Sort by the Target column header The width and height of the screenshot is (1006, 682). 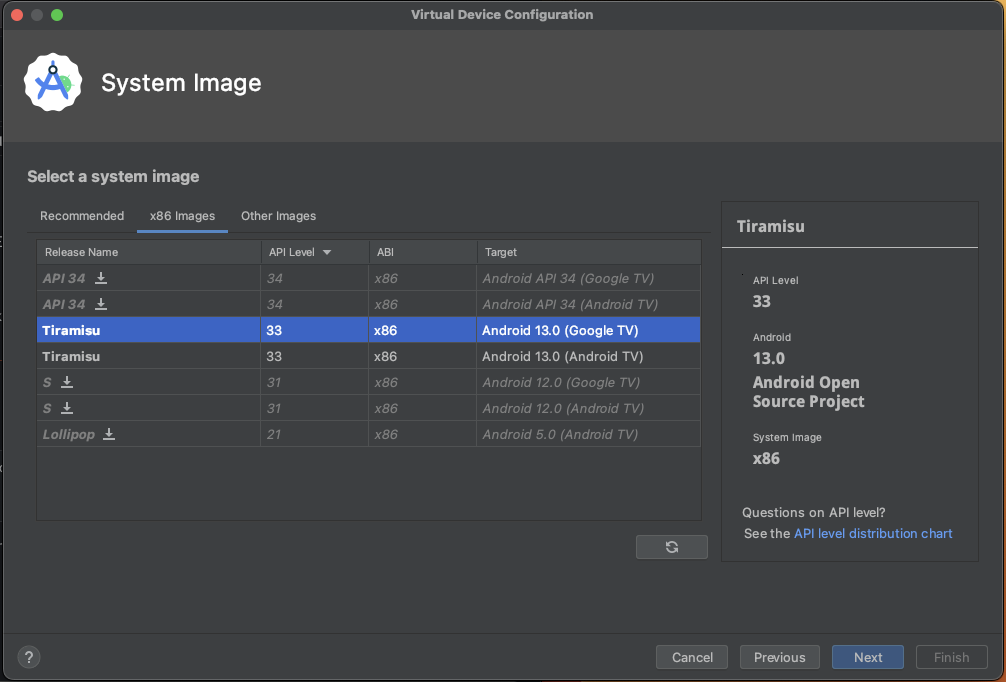coord(588,252)
